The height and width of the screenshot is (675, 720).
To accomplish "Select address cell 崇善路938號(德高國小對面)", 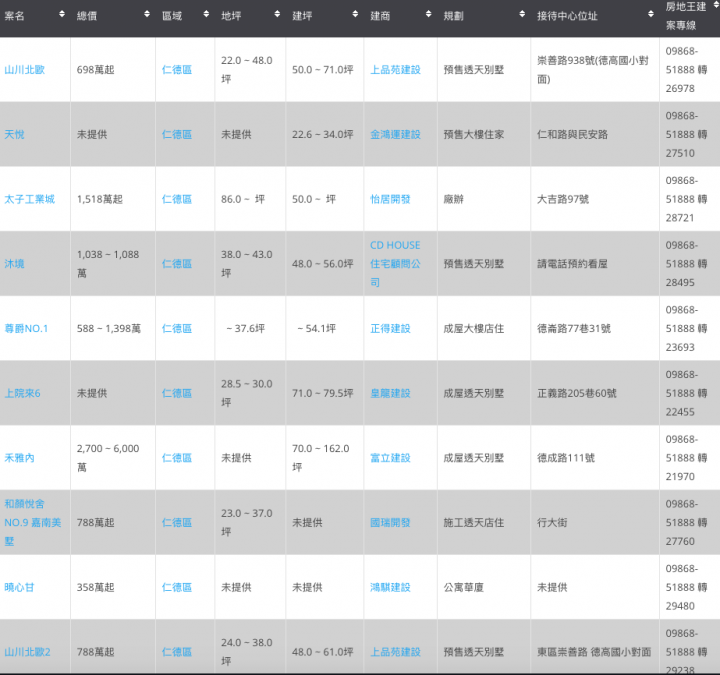I will pyautogui.click(x=593, y=70).
